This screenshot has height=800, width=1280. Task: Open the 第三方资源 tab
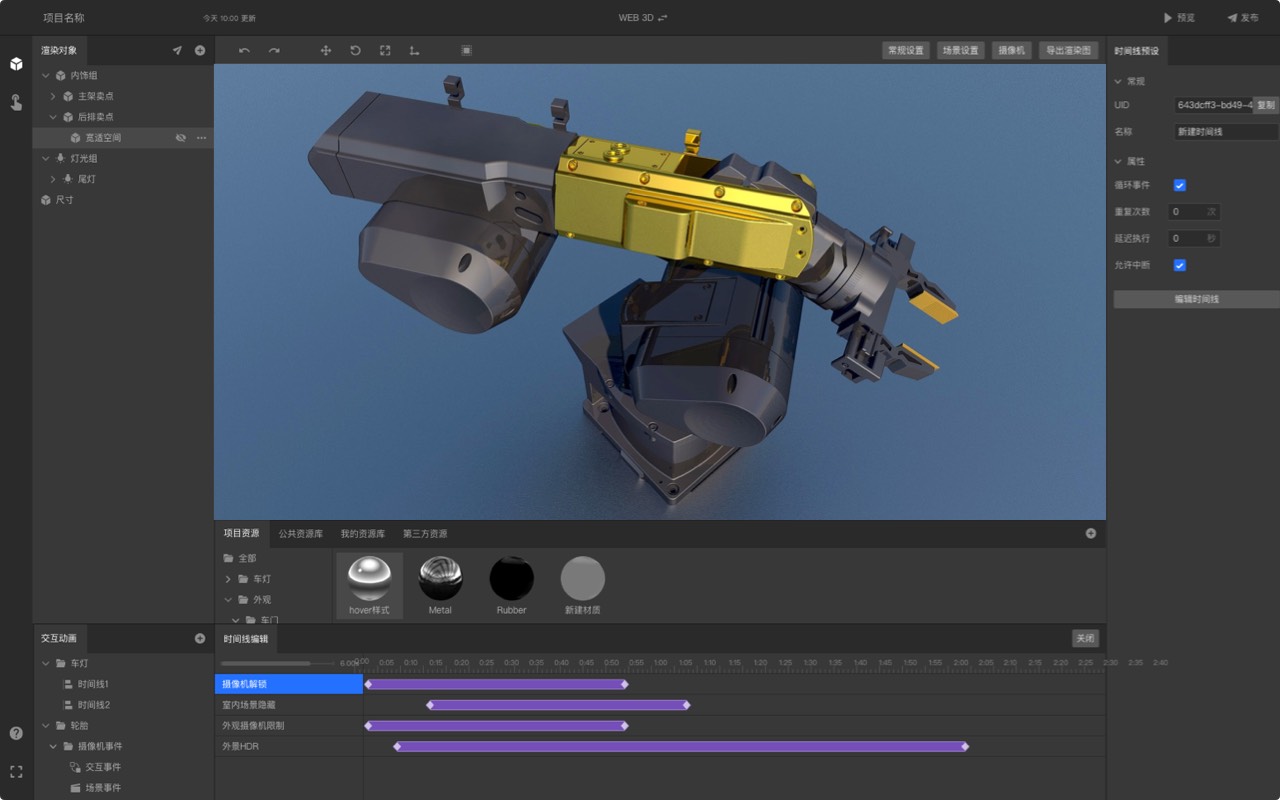coord(425,533)
